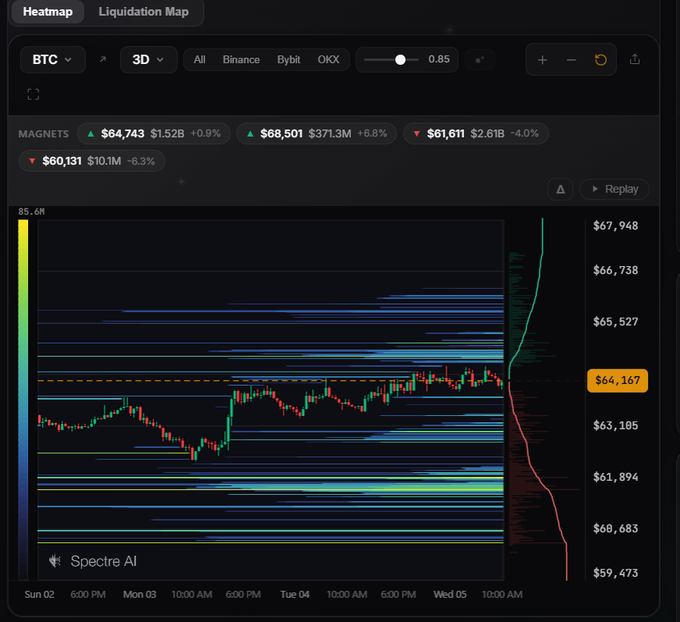The height and width of the screenshot is (622, 680).
Task: Click the $67,948 price axis label
Action: 616,226
